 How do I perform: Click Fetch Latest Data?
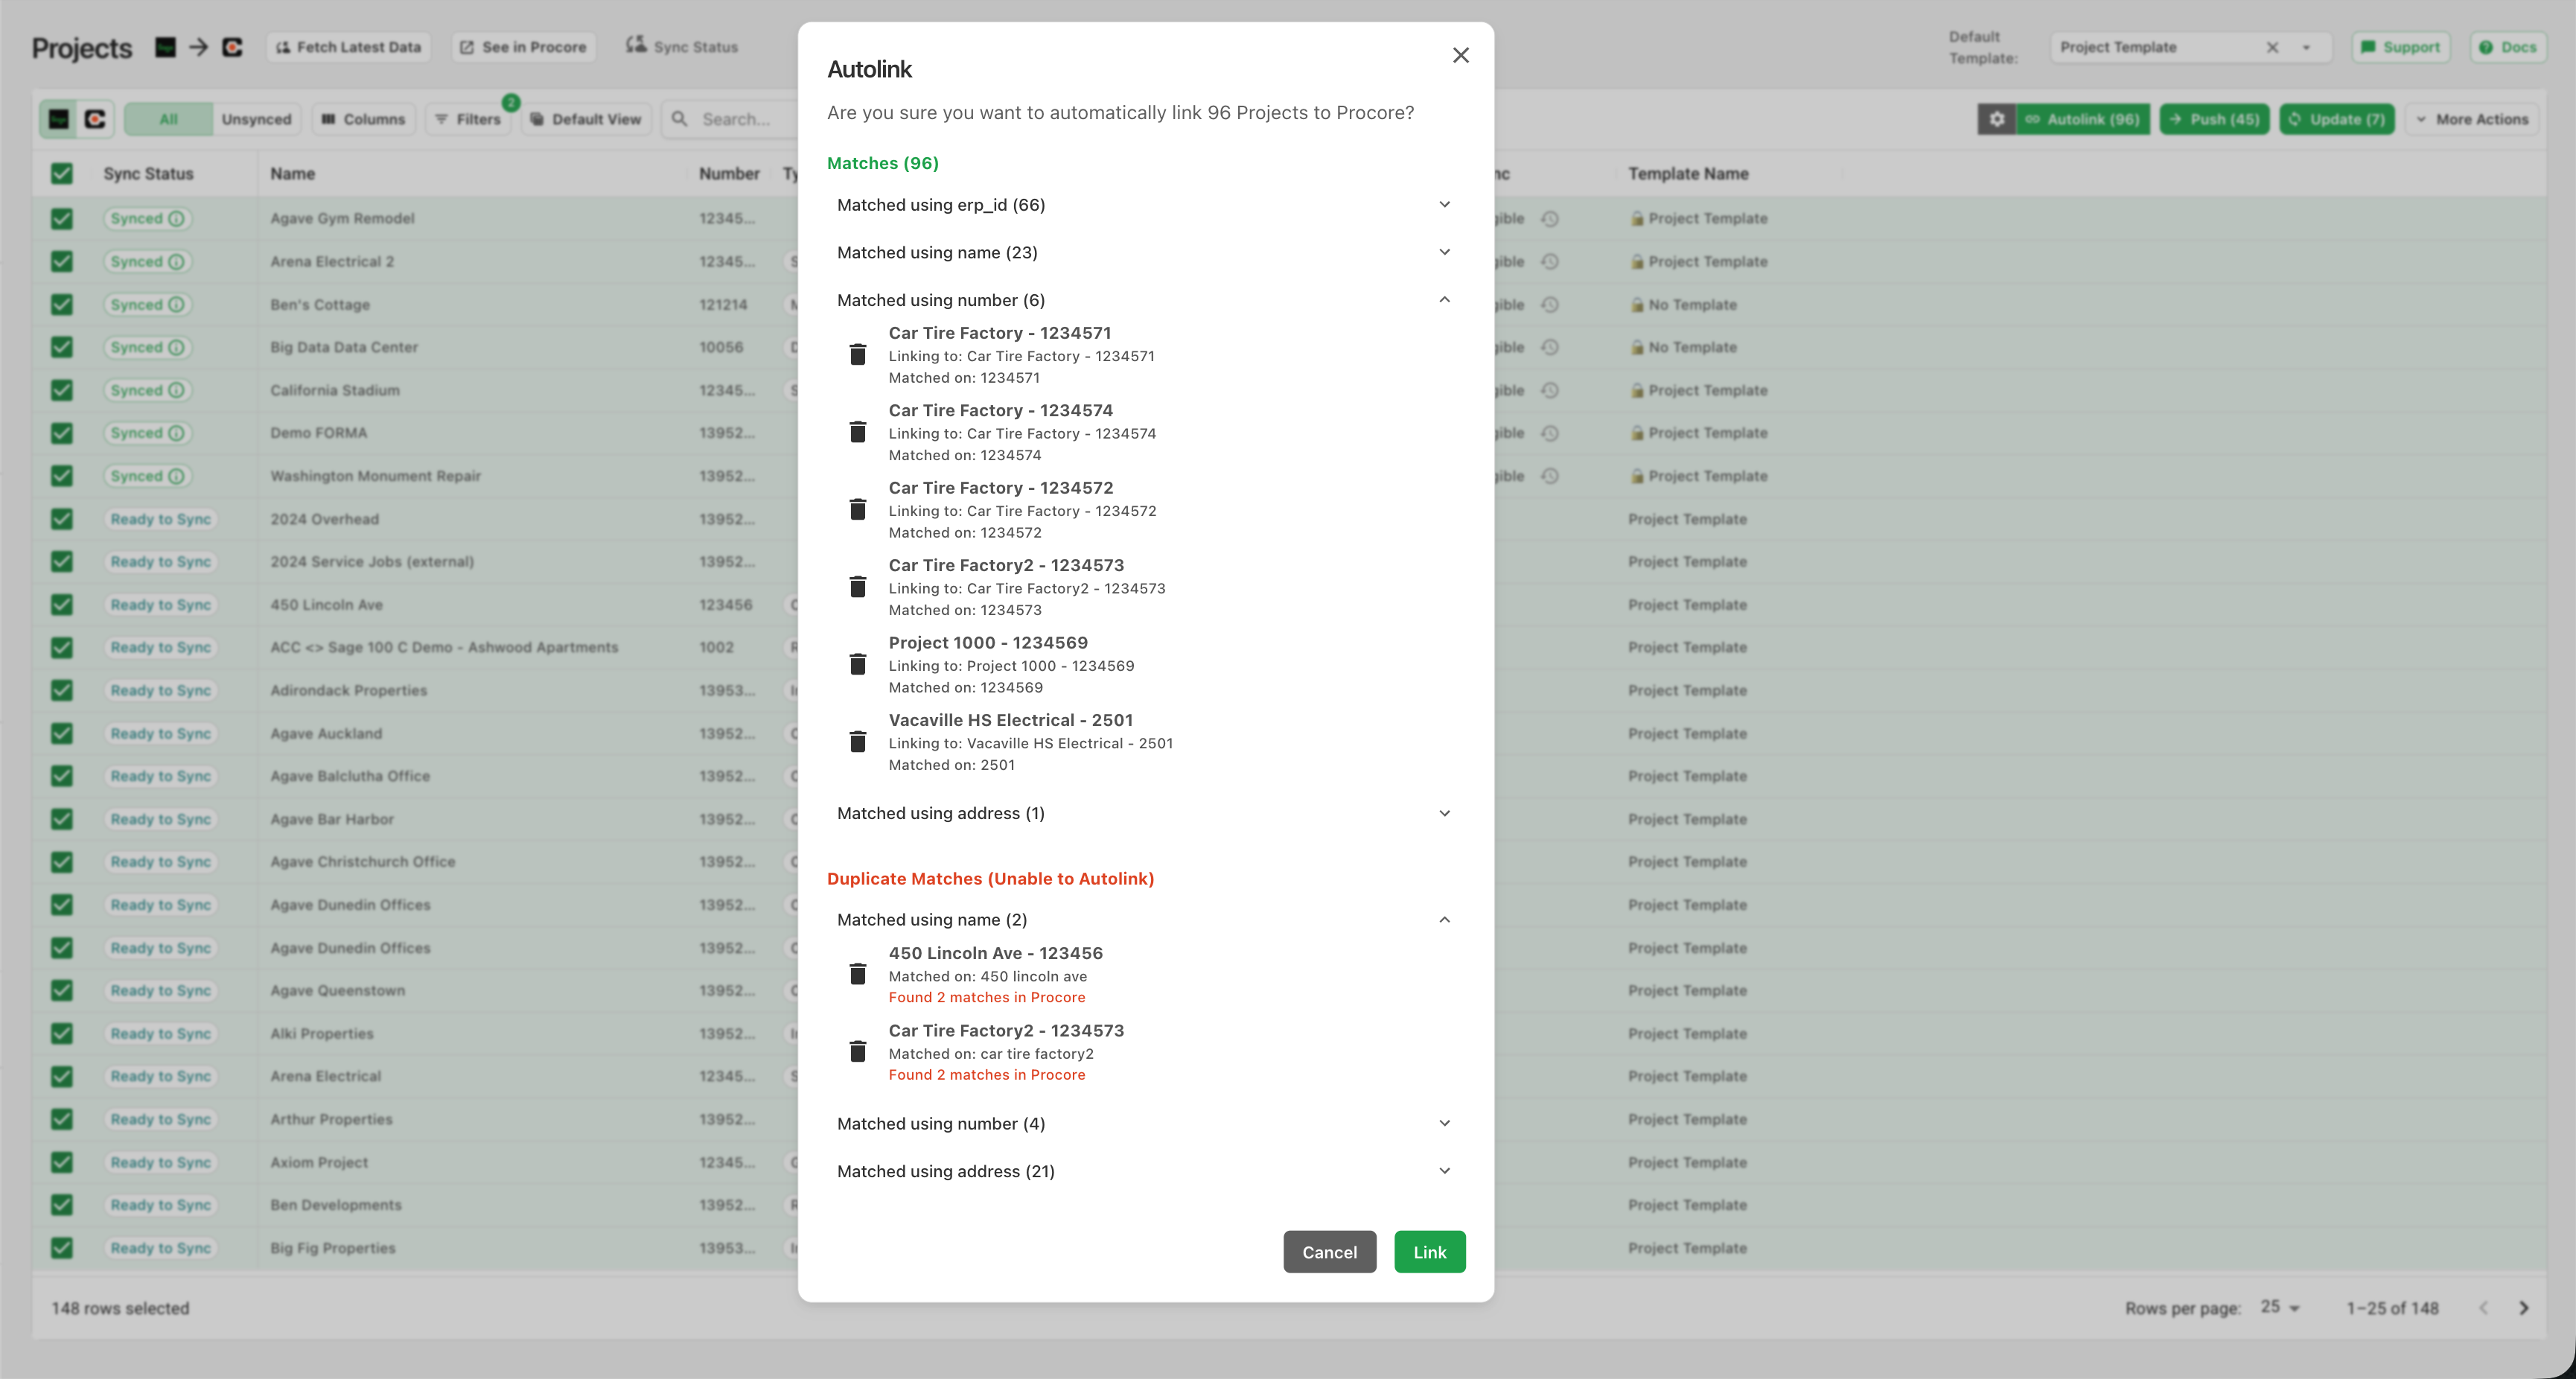click(x=348, y=47)
